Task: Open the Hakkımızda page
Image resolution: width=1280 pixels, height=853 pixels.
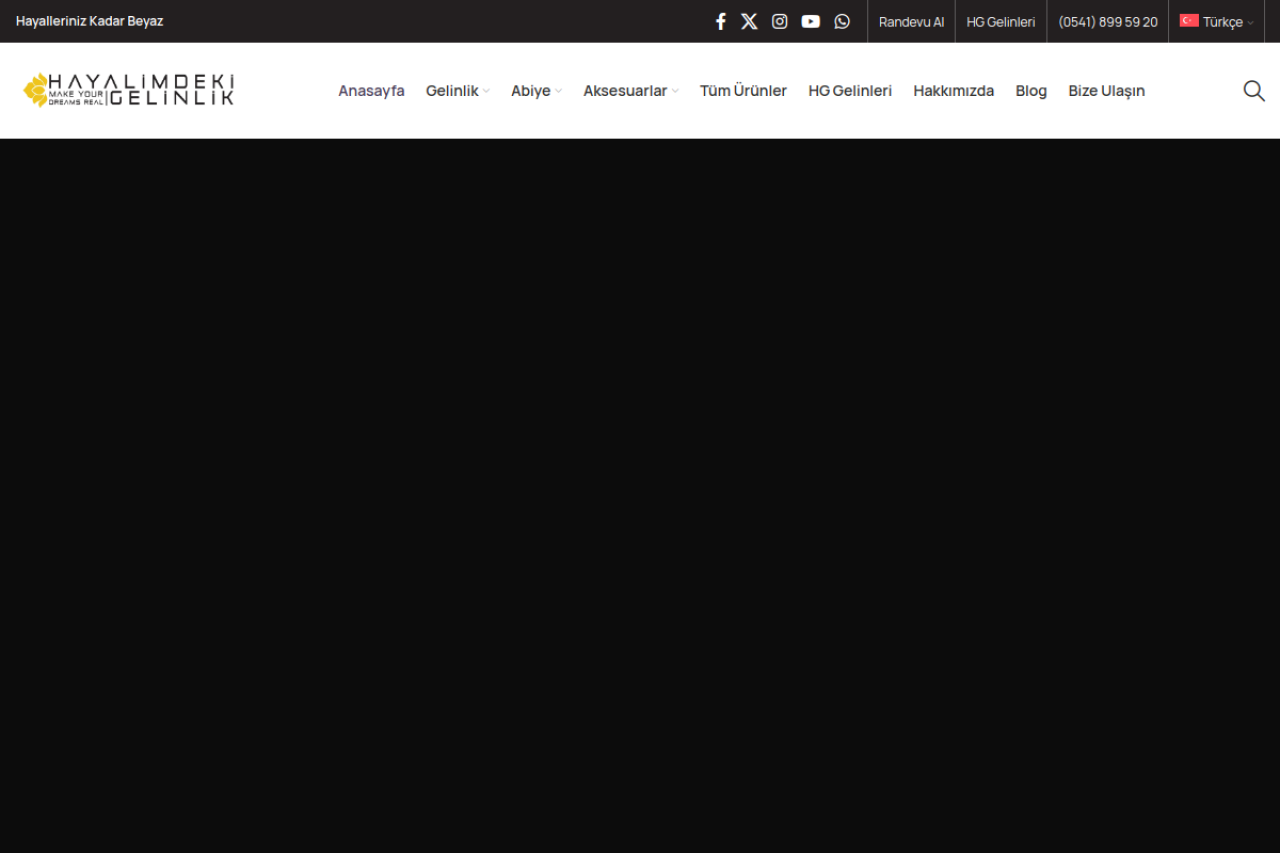Action: (x=953, y=91)
